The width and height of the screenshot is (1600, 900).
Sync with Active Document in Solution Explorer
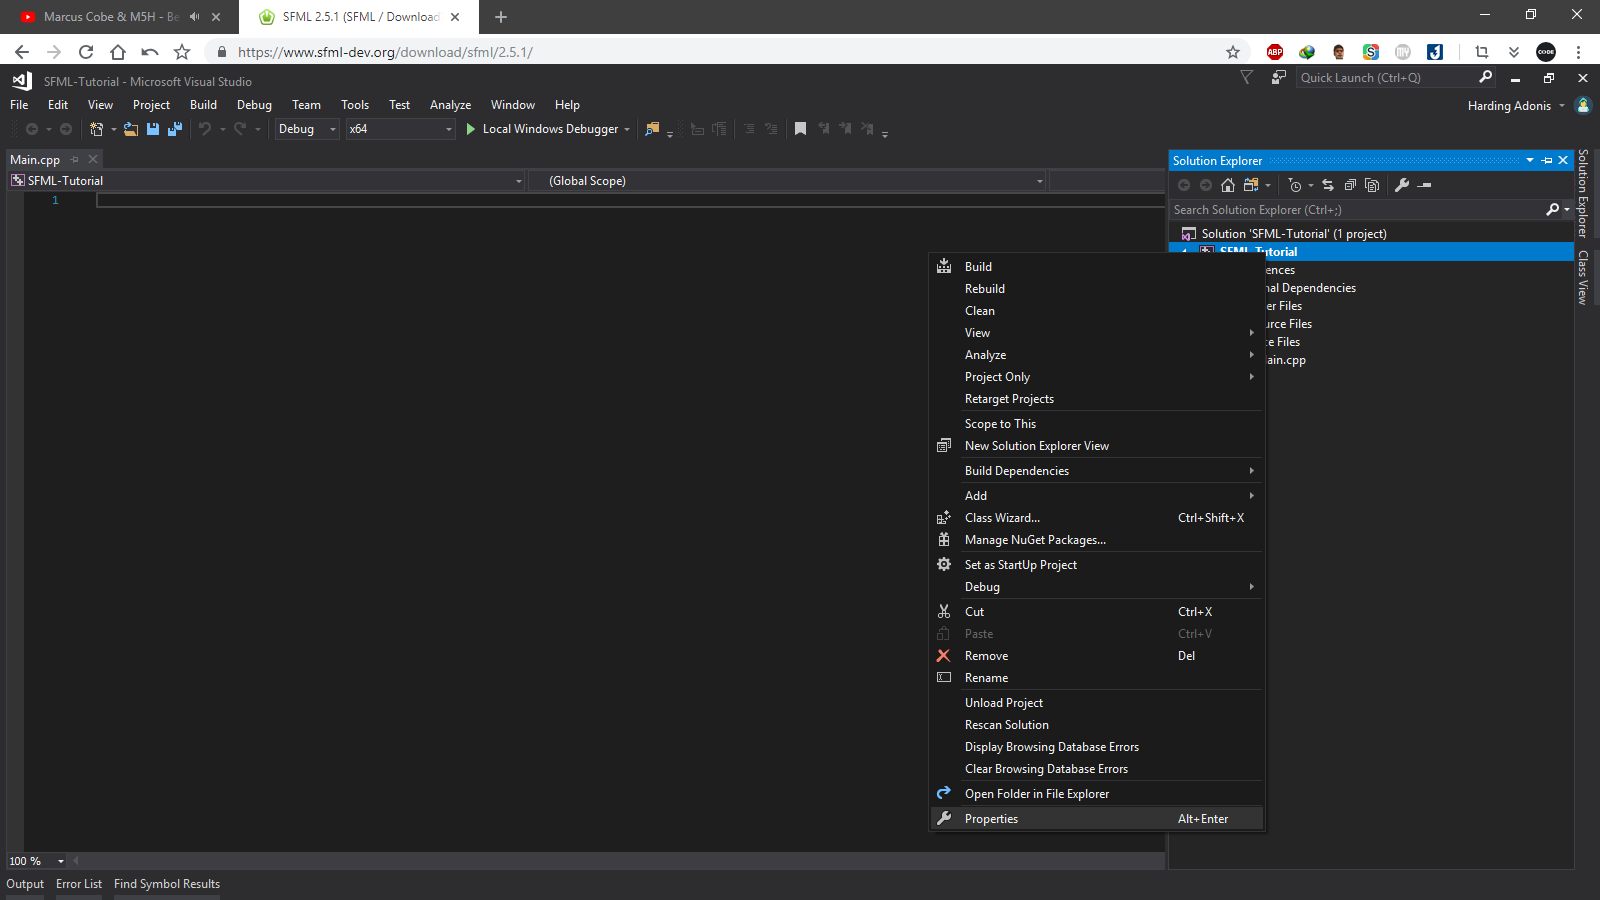click(x=1328, y=185)
